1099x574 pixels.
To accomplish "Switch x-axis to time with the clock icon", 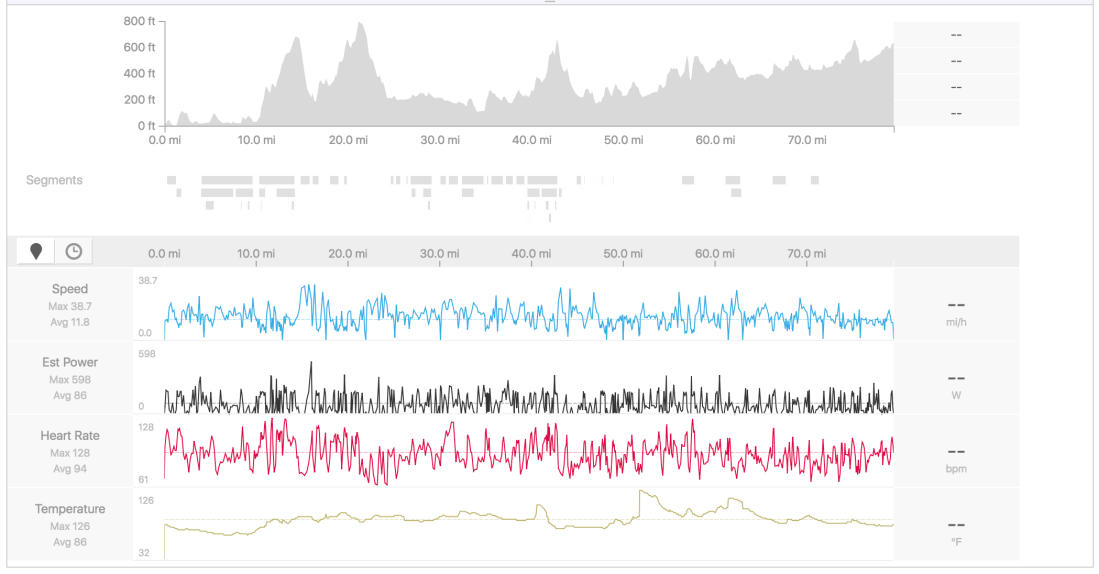I will click(x=73, y=252).
